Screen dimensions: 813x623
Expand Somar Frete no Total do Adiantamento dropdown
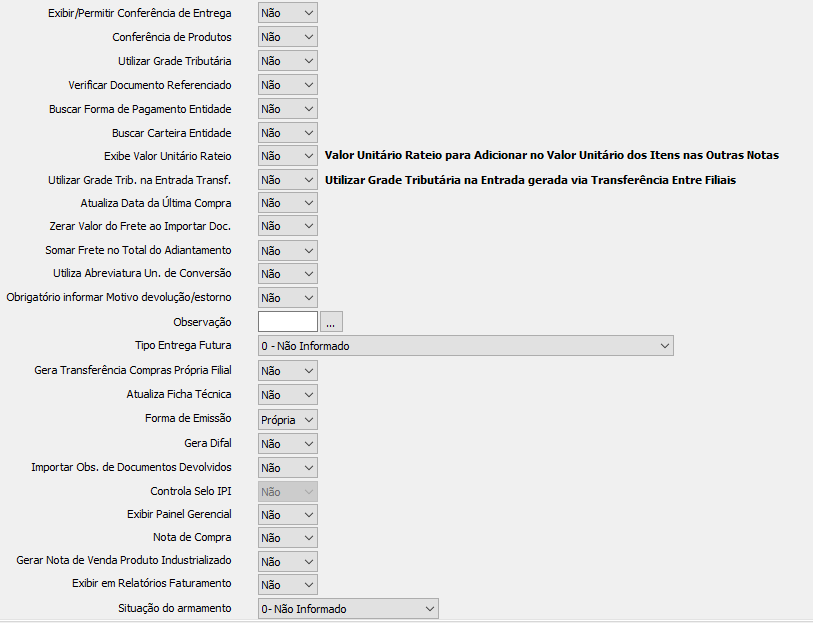point(288,251)
